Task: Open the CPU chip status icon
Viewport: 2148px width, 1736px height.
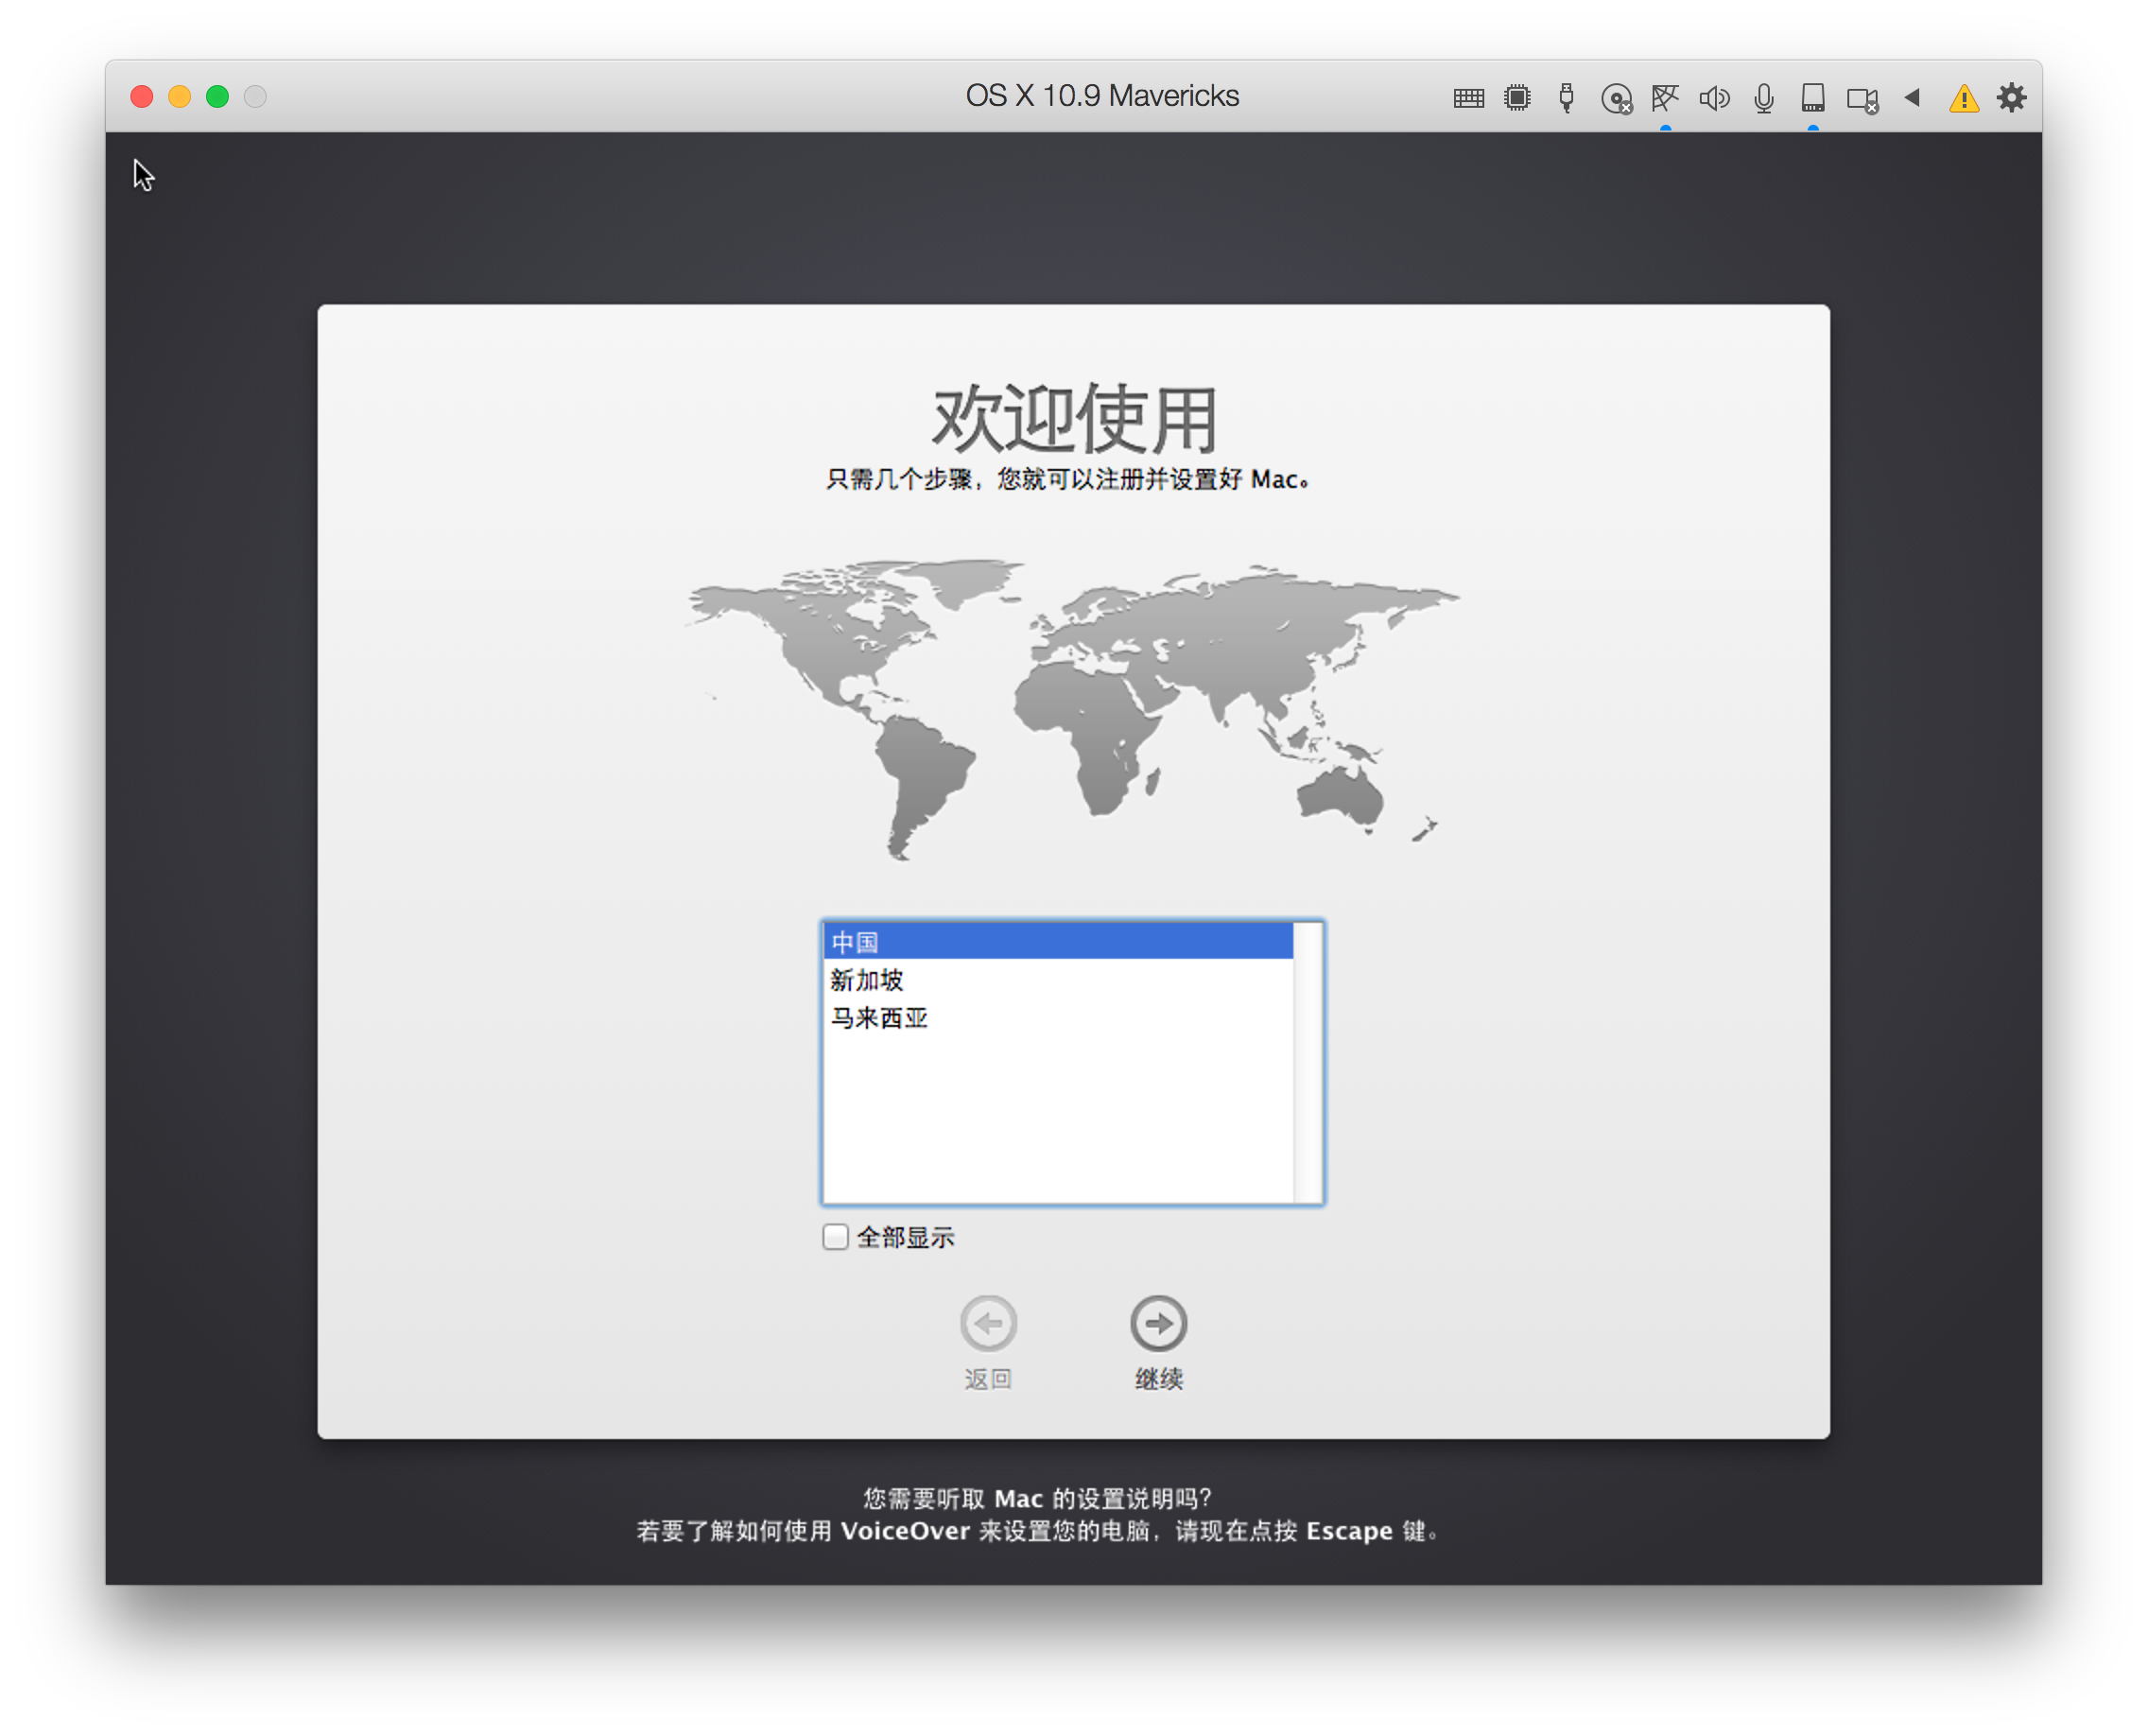Action: (x=1517, y=98)
